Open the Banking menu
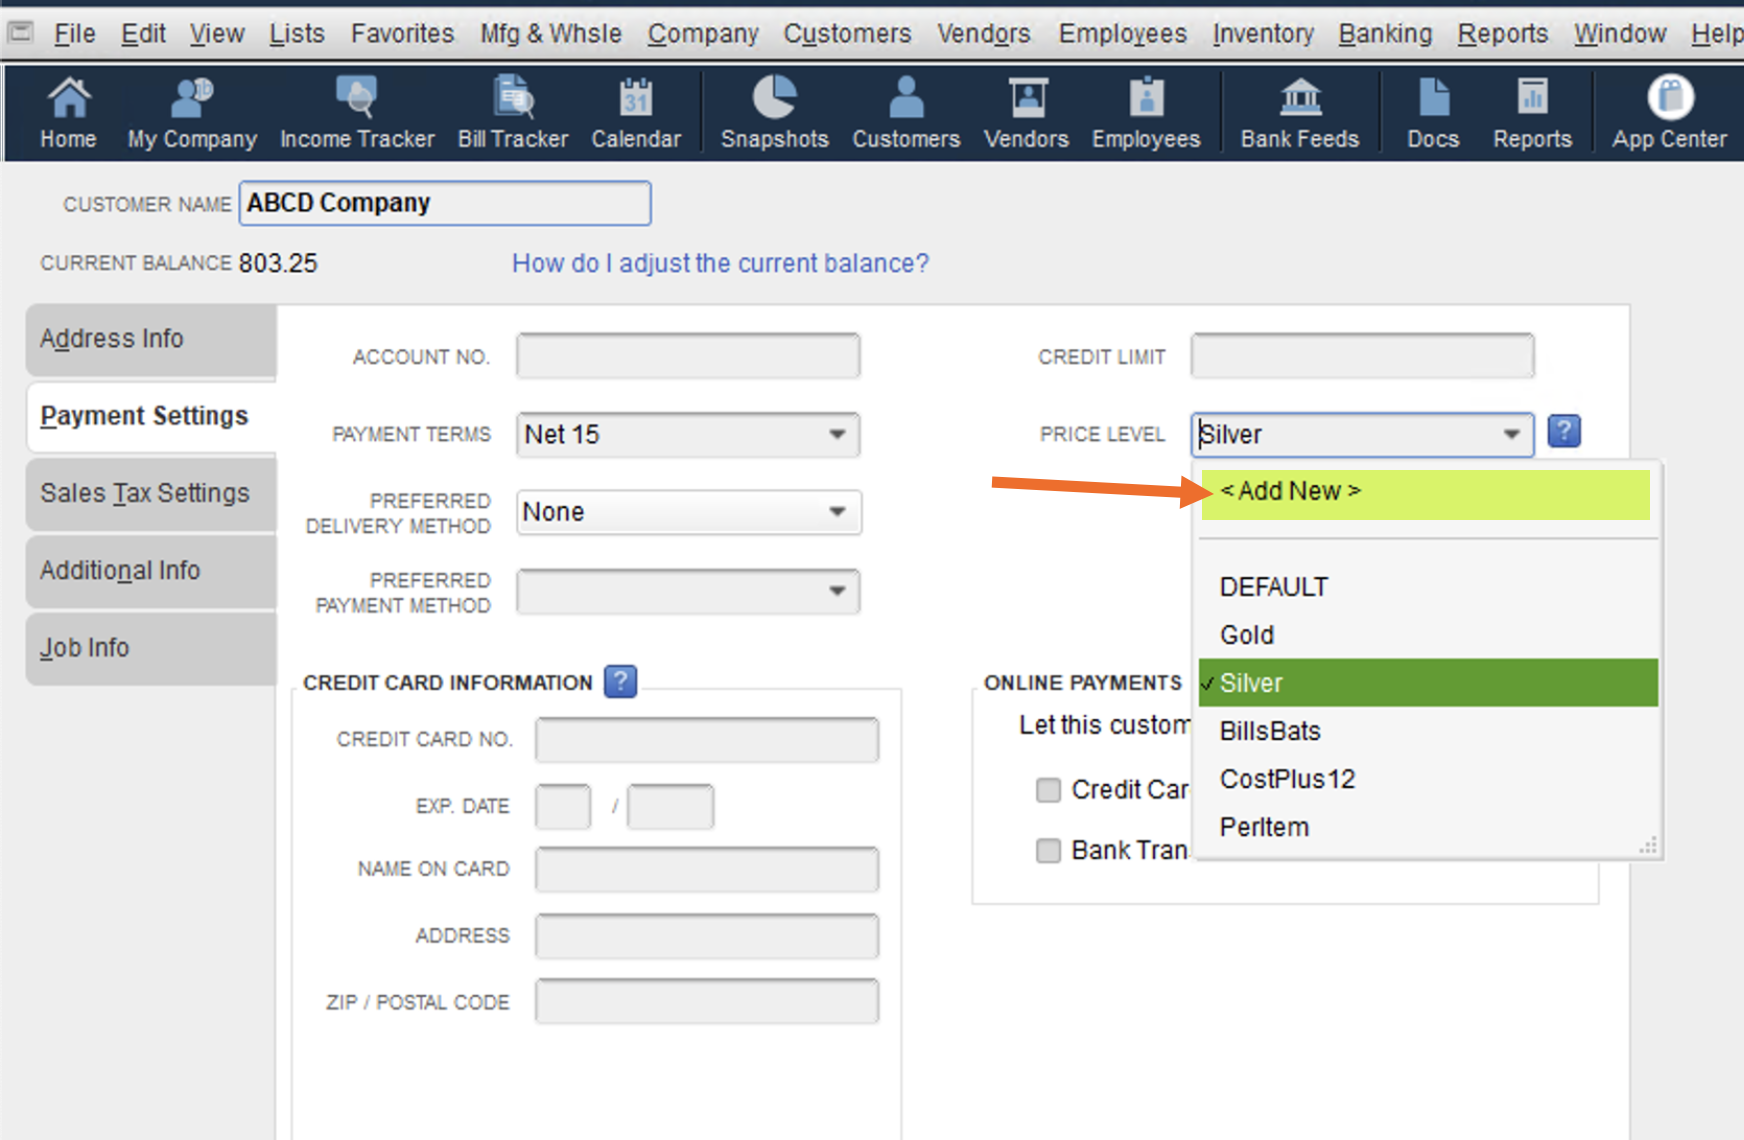Screen dimensions: 1744x1140 [1385, 34]
